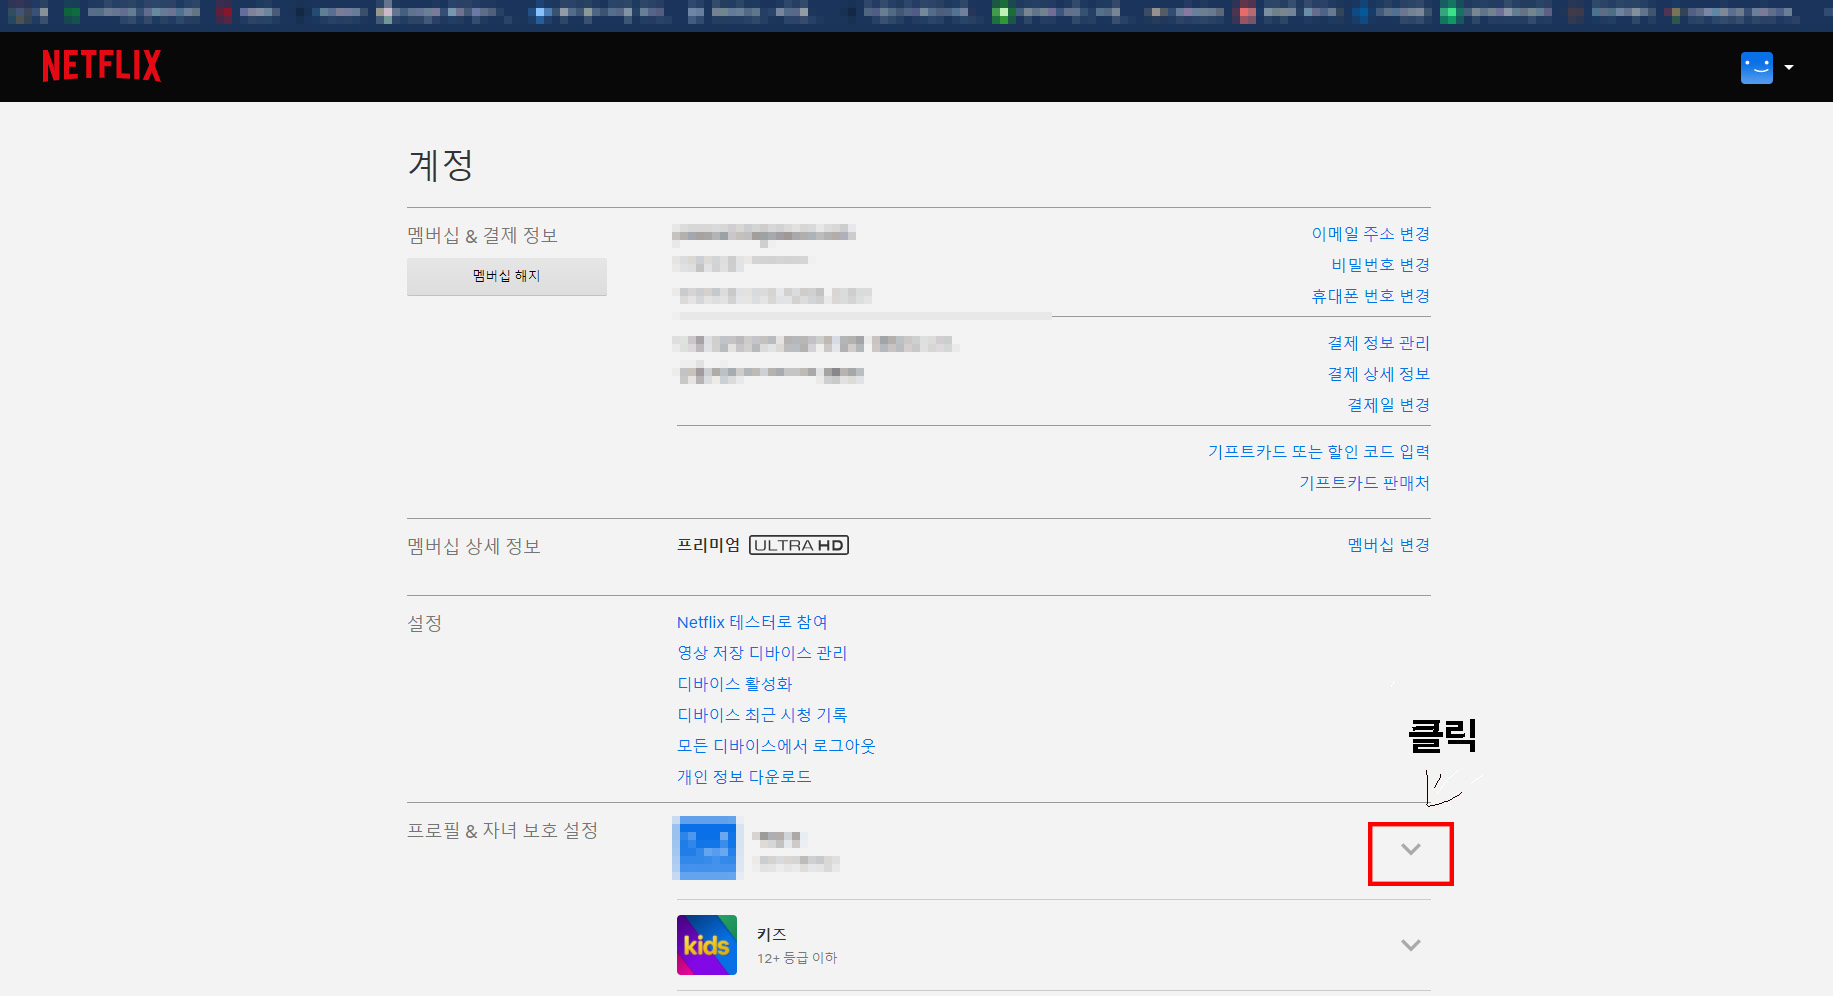This screenshot has height=996, width=1833.
Task: Click the Kids profile avatar
Action: click(x=706, y=945)
